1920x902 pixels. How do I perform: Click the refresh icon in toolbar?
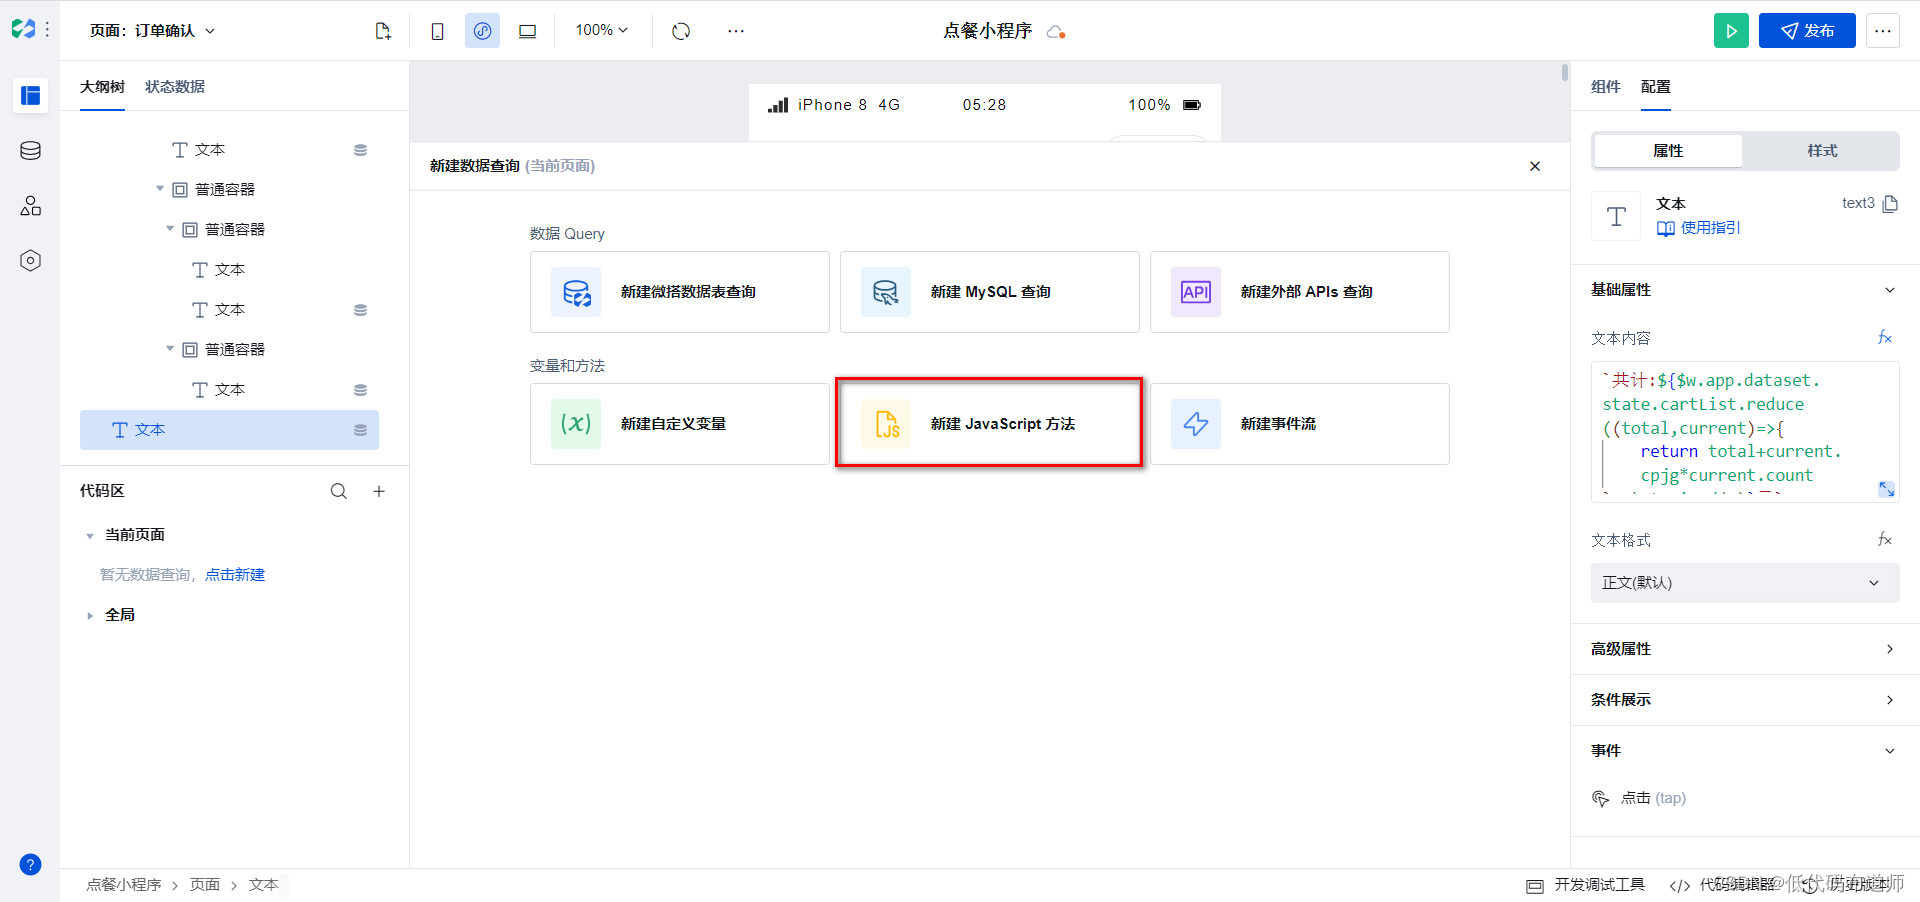click(681, 31)
